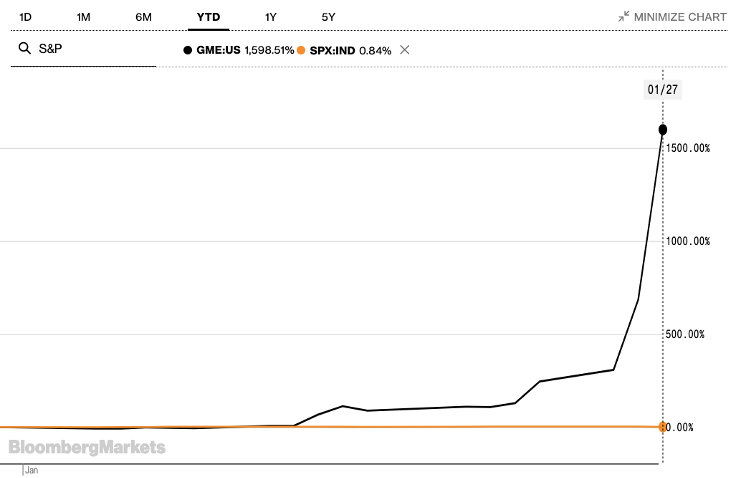Click the SPX:IND ticker label
The width and height of the screenshot is (742, 478).
(x=332, y=51)
